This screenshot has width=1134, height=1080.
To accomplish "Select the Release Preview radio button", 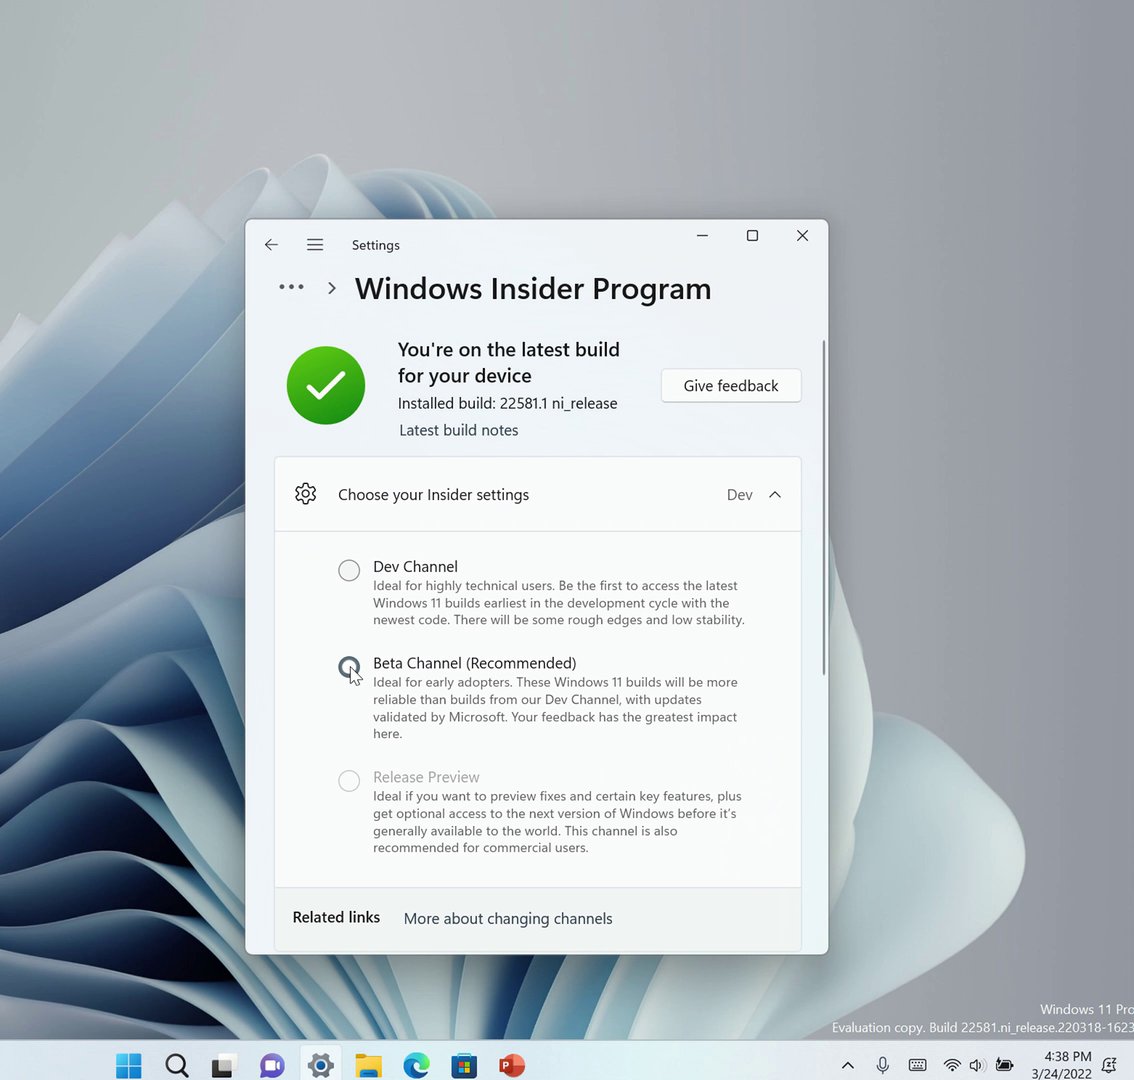I will click(349, 781).
